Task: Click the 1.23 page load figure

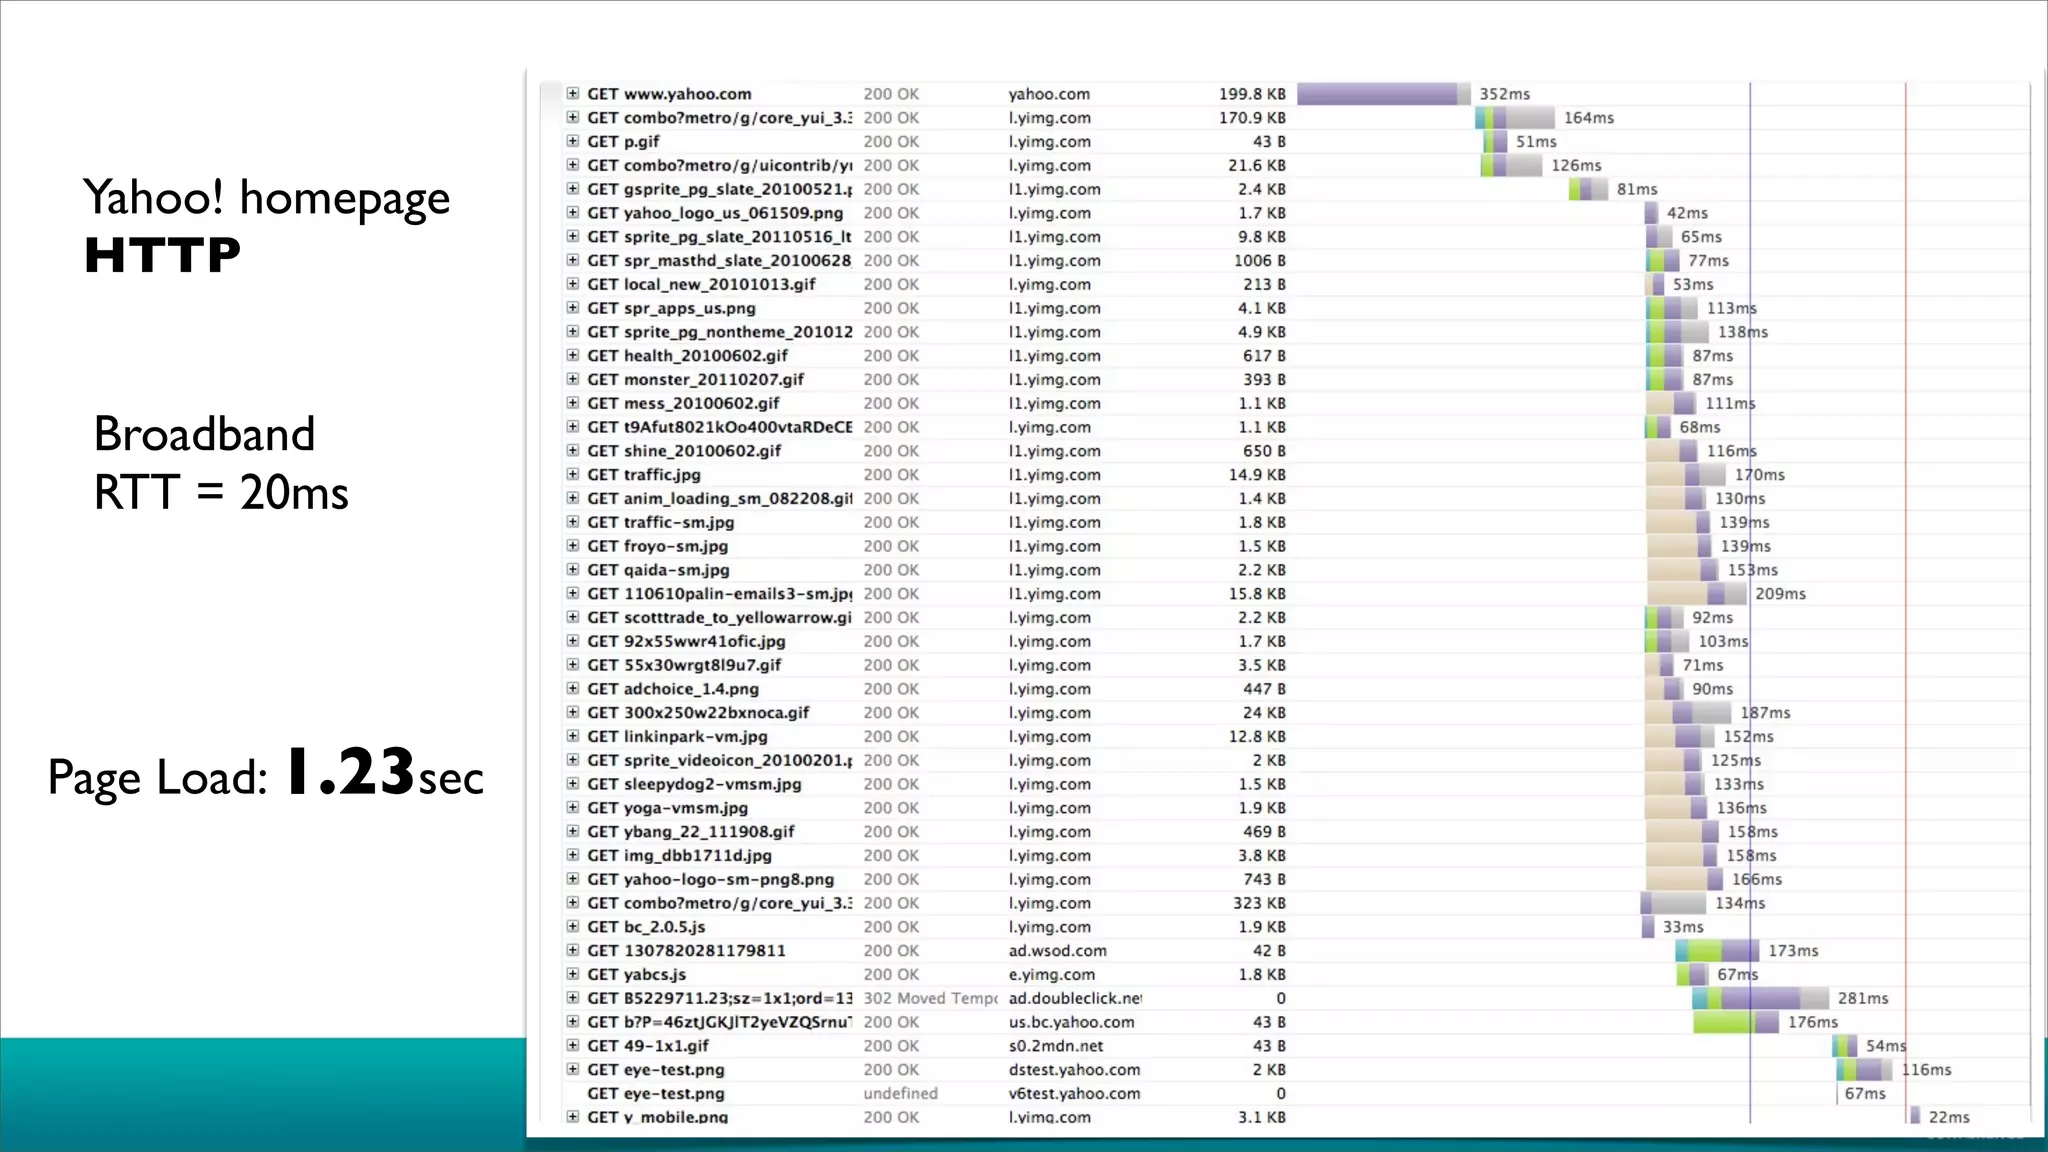Action: point(349,772)
